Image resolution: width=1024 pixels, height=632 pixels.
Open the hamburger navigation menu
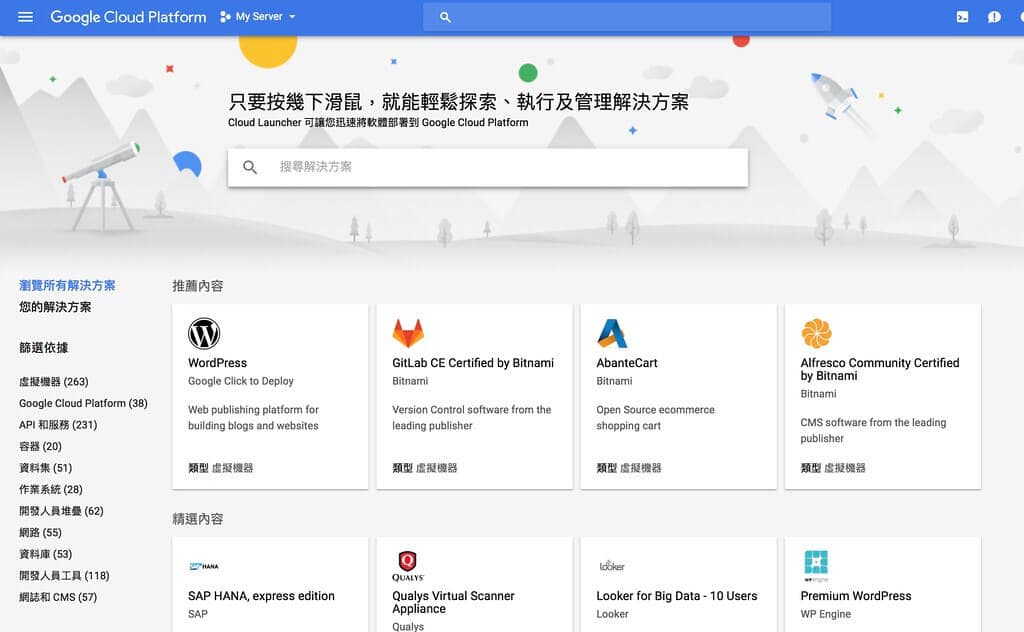[x=25, y=17]
